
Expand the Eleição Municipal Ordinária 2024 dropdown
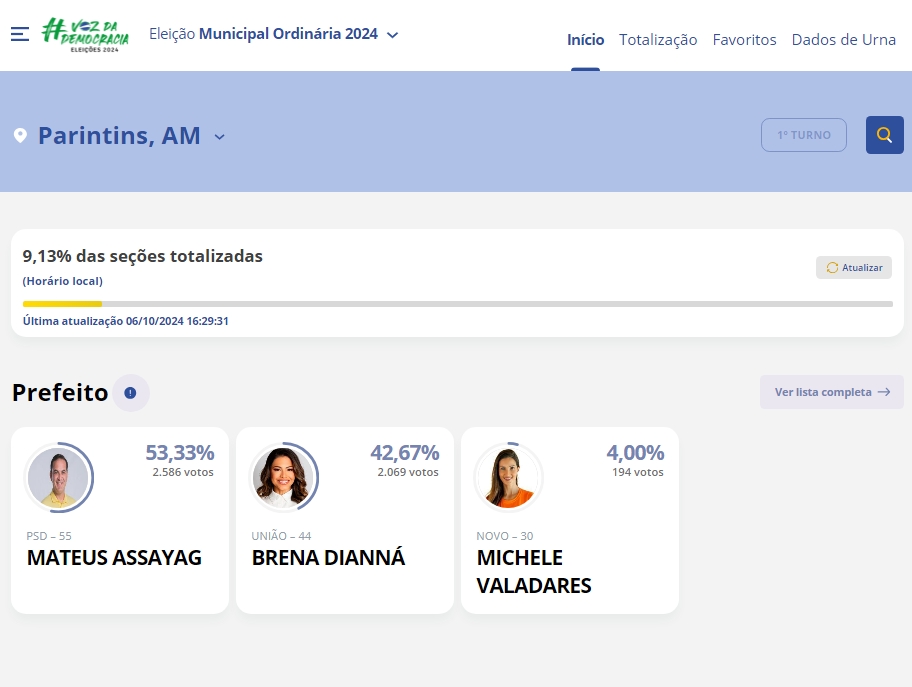pyautogui.click(x=392, y=35)
